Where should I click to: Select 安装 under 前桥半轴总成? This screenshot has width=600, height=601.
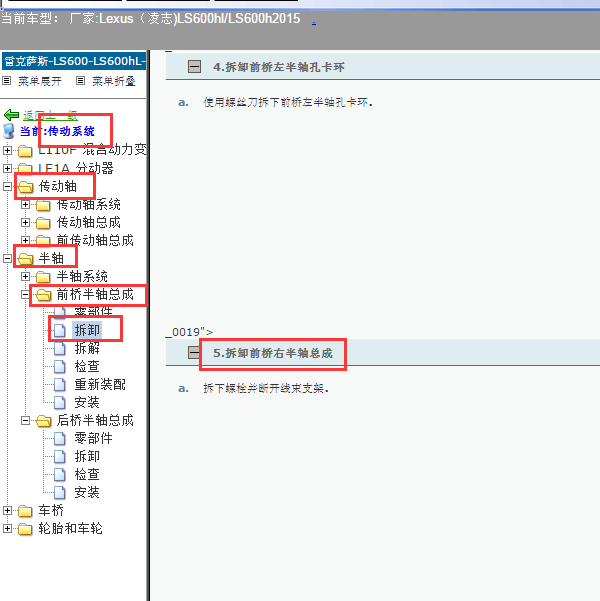pyautogui.click(x=87, y=402)
